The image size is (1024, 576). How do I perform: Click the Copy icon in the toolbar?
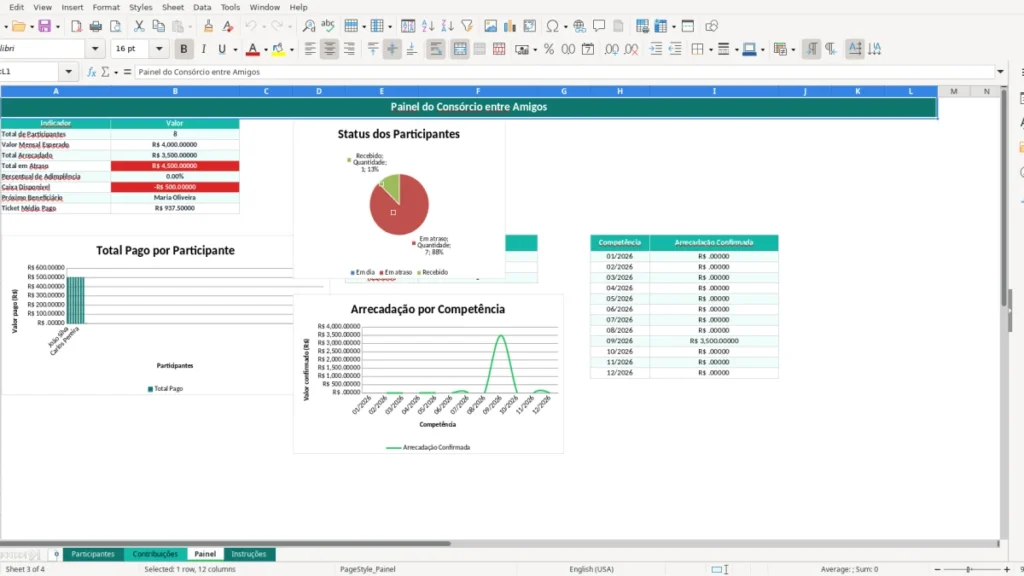click(158, 26)
